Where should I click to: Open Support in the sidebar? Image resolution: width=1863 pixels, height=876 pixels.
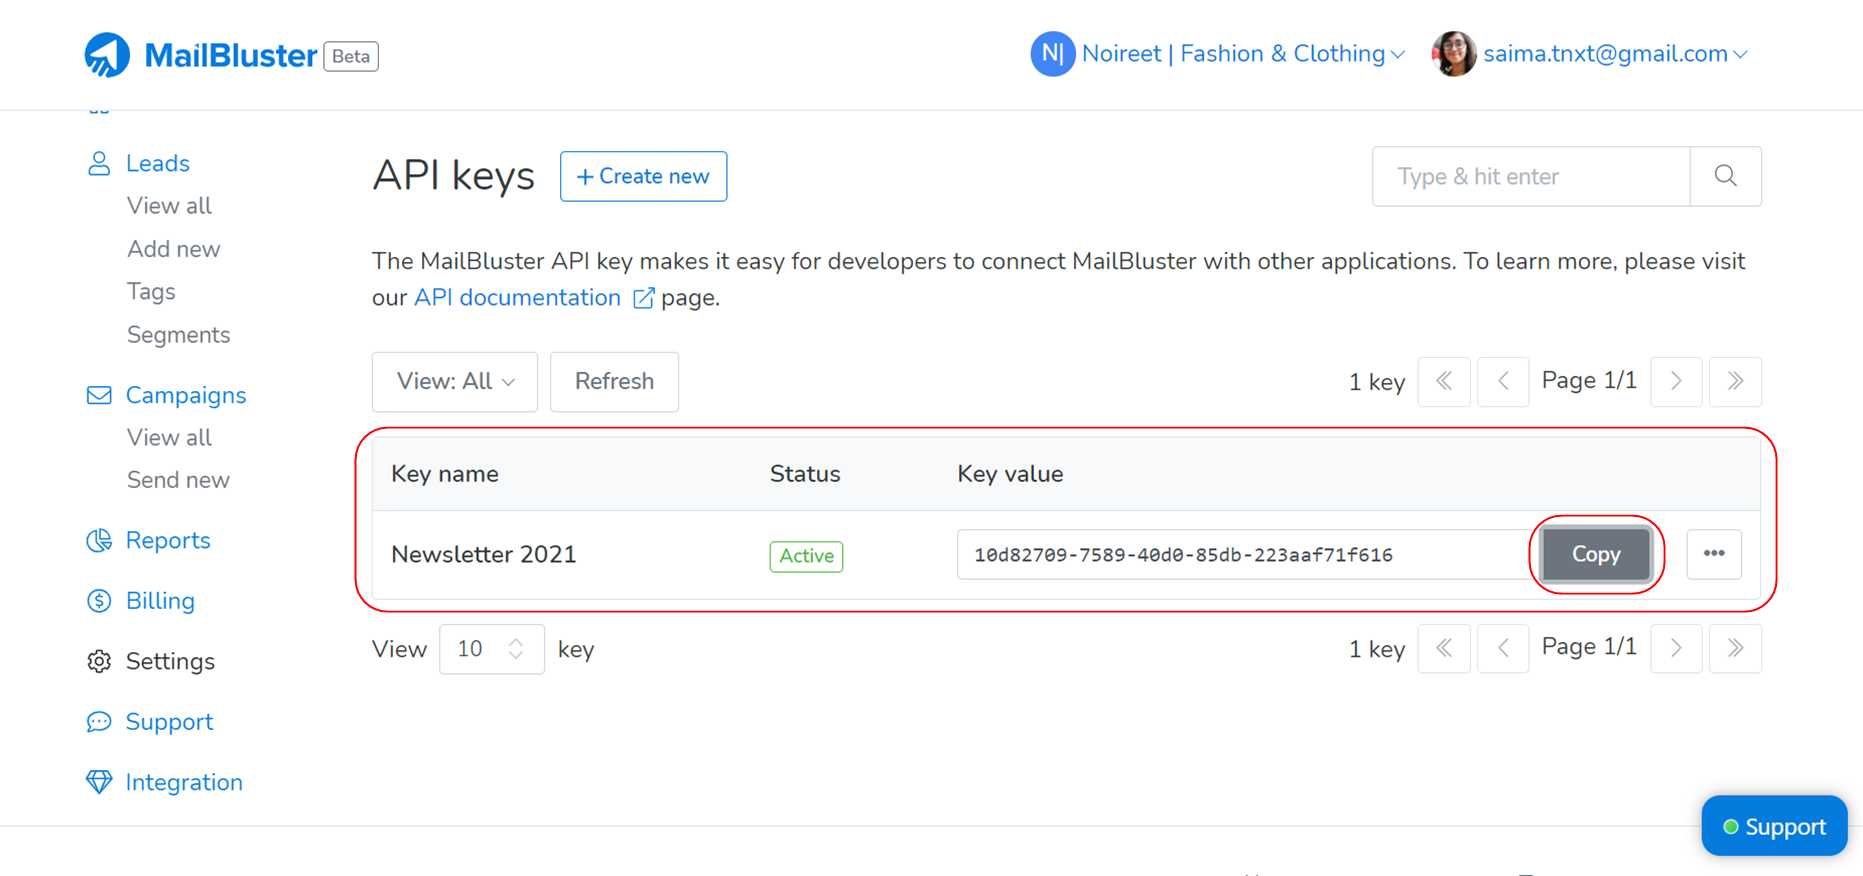coord(169,722)
